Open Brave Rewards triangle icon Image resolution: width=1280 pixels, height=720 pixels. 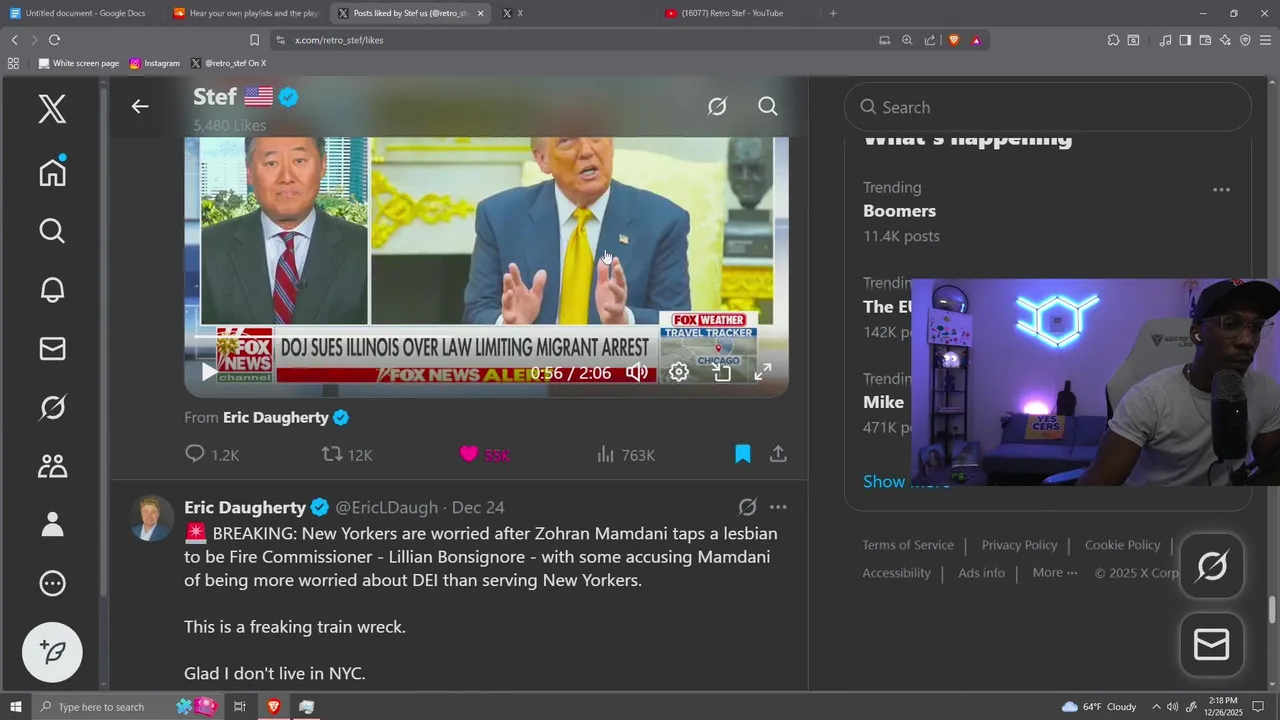pyautogui.click(x=976, y=40)
